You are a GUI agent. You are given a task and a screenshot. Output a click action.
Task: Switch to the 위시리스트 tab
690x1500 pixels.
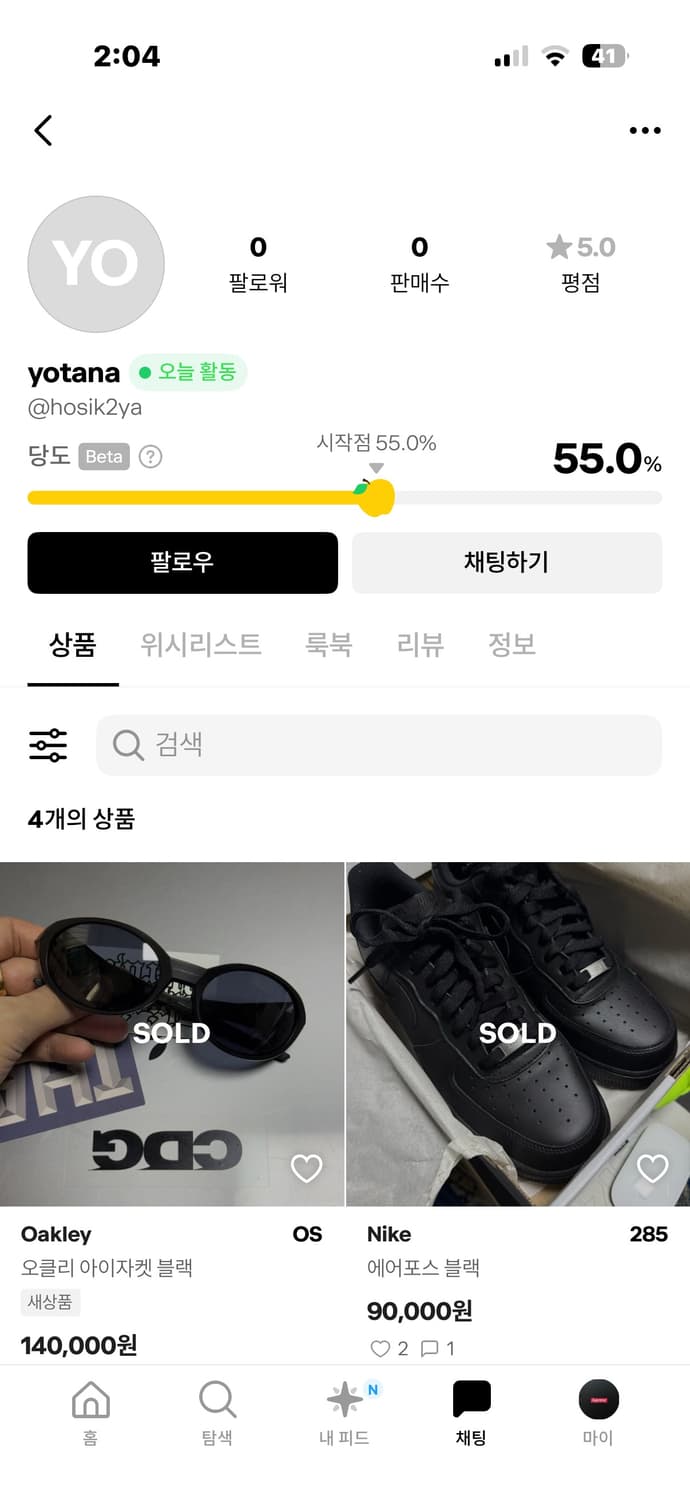[200, 644]
